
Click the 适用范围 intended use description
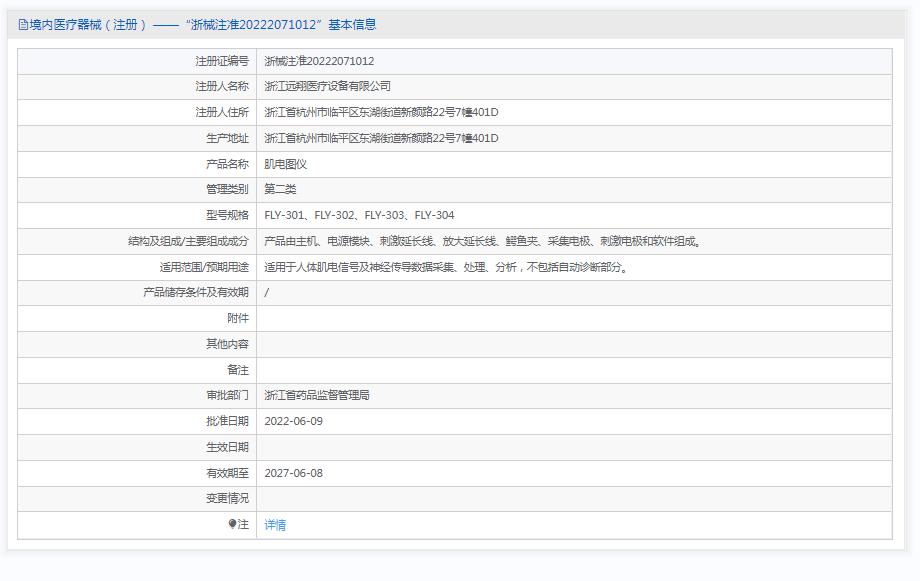pyautogui.click(x=447, y=267)
